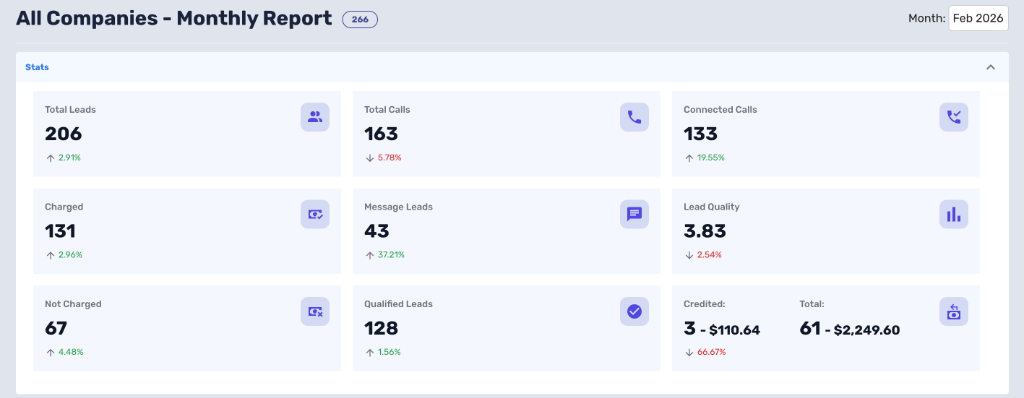Click the Charged value 131
1024x398 pixels.
[60, 231]
